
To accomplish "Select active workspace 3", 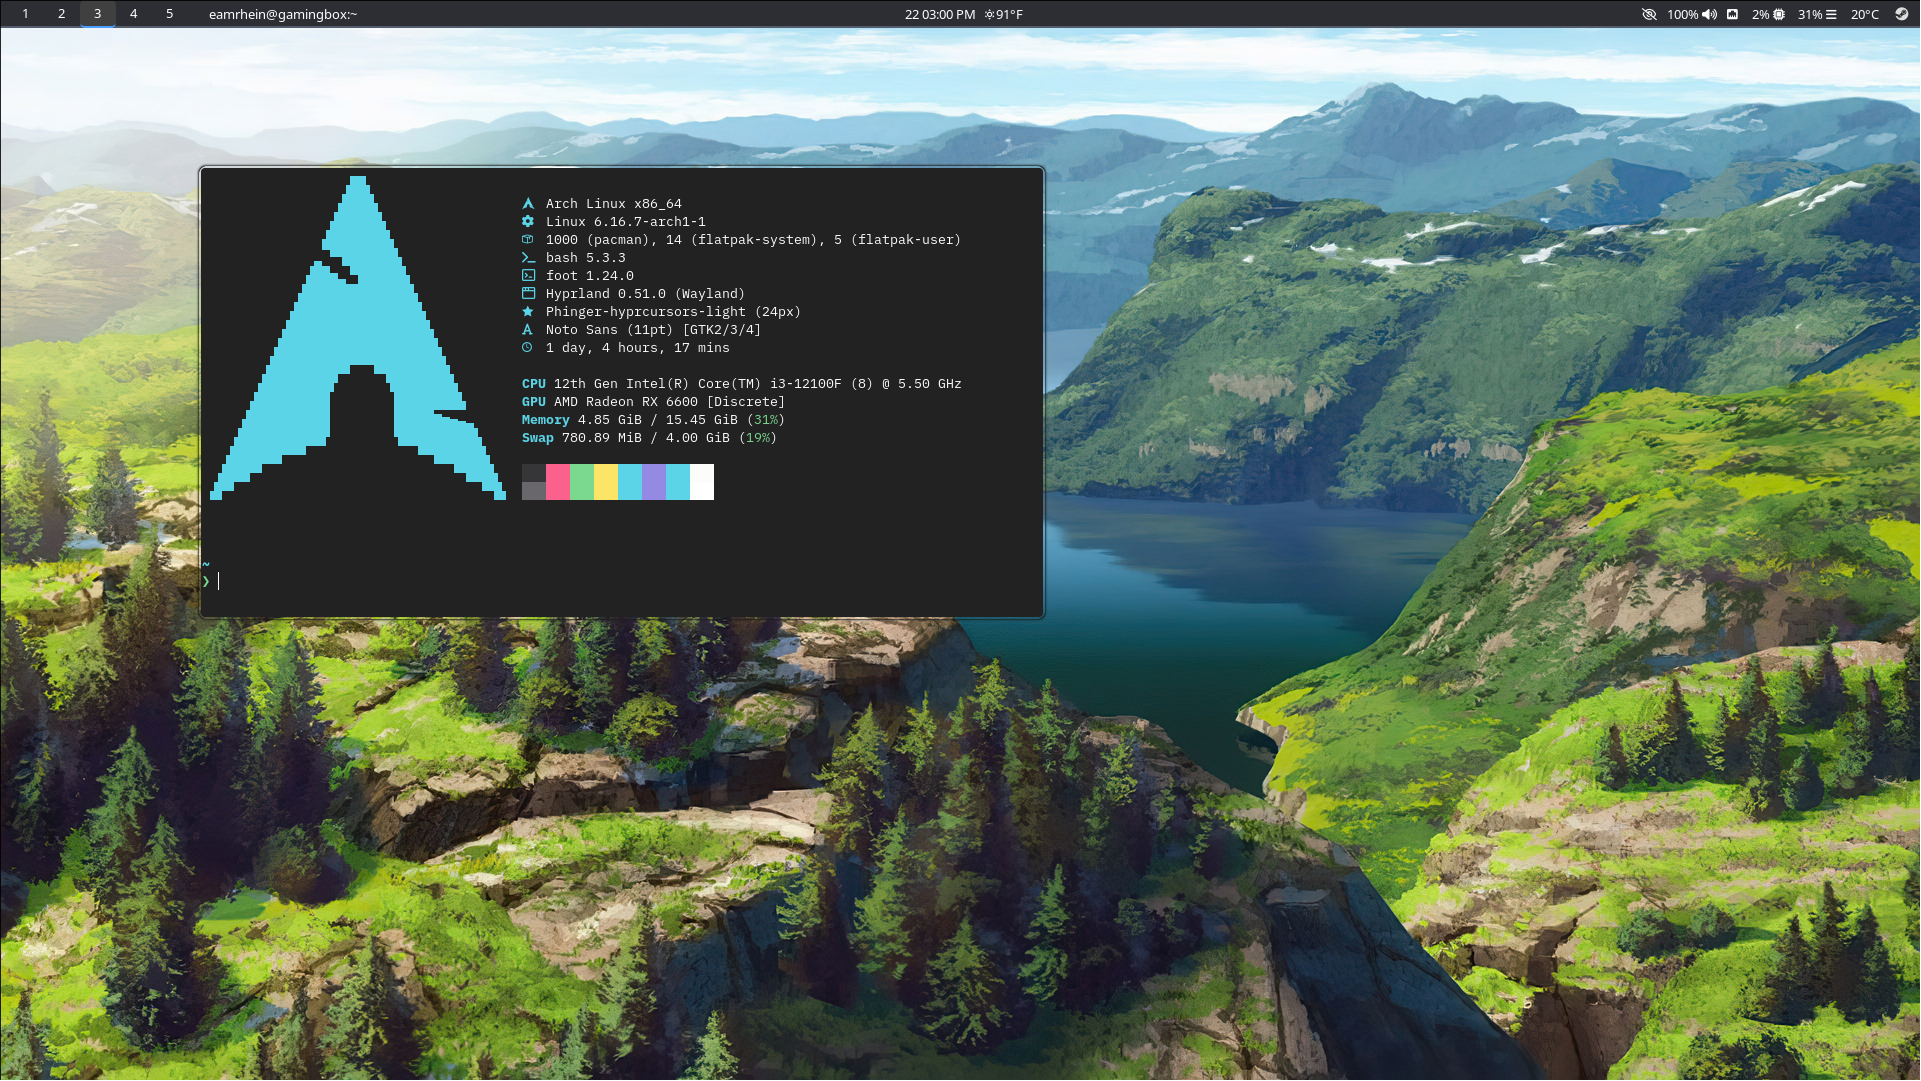I will click(x=97, y=14).
